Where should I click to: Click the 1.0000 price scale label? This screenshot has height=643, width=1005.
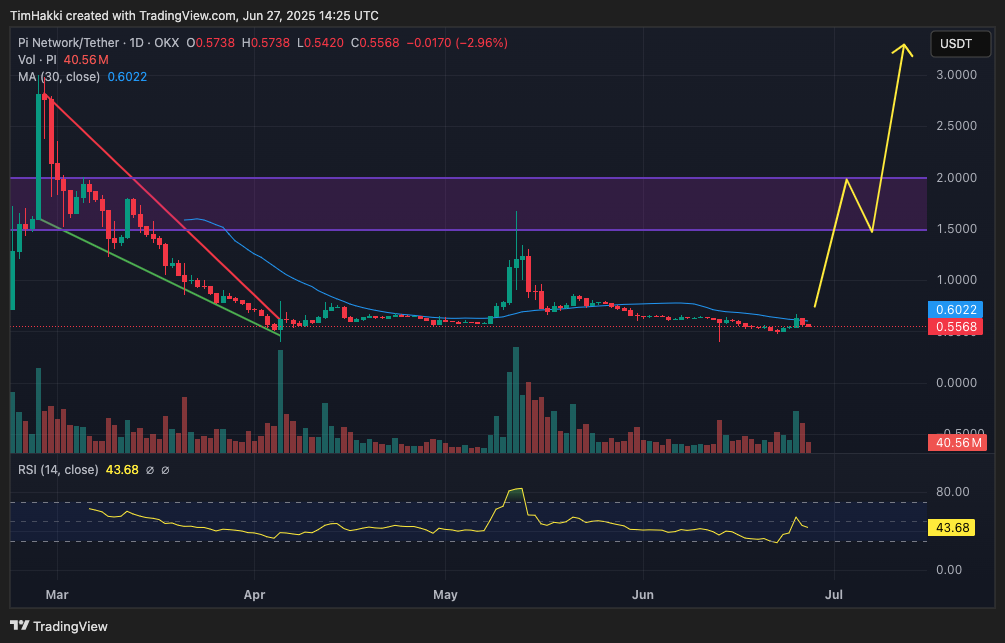coord(956,280)
